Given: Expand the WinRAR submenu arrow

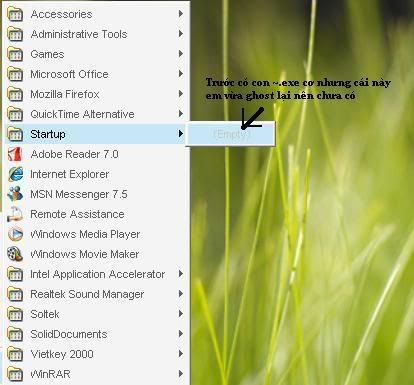Looking at the screenshot, I should click(181, 374).
